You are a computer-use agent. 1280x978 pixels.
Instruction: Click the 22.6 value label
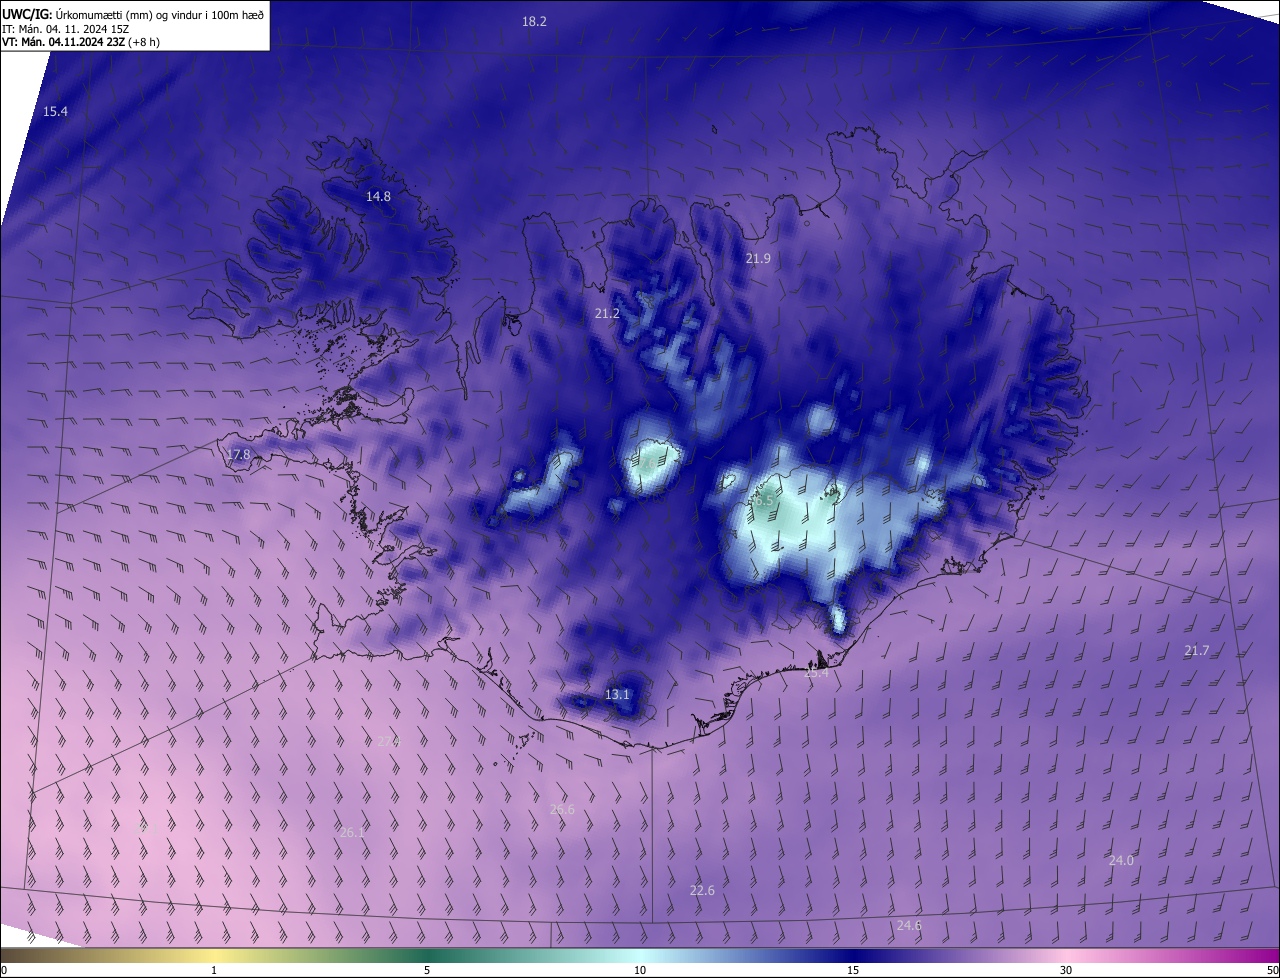702,891
